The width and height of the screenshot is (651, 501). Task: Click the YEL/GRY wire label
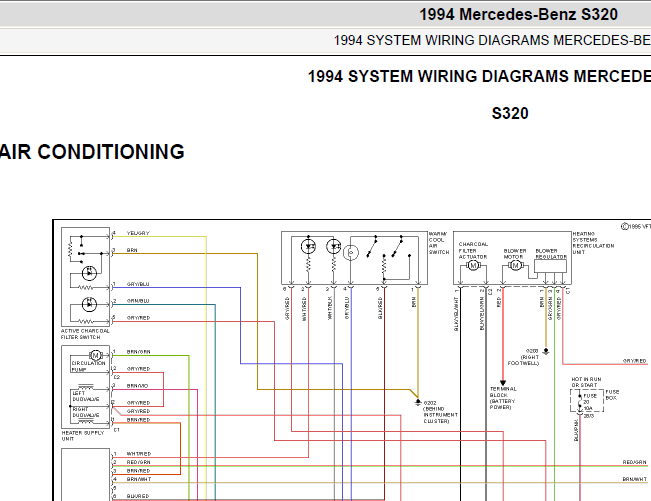[x=138, y=233]
